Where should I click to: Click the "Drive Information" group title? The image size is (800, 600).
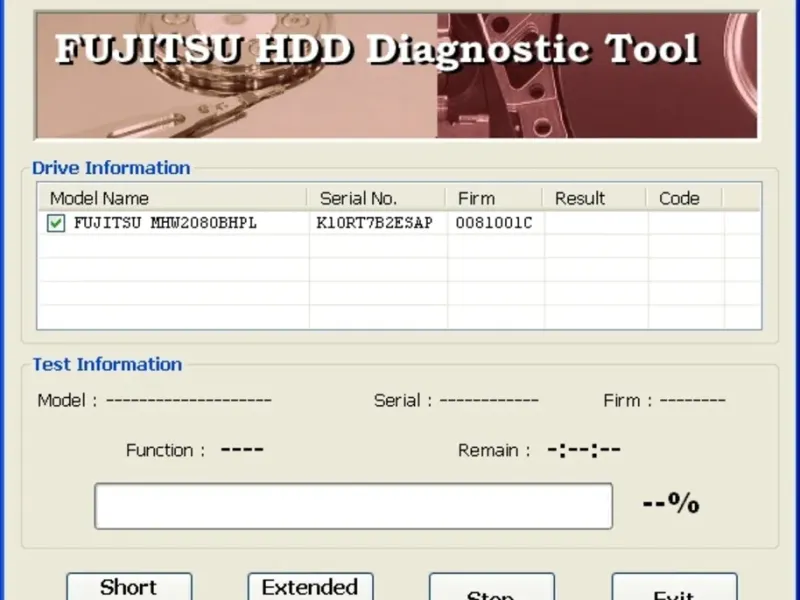(x=111, y=168)
